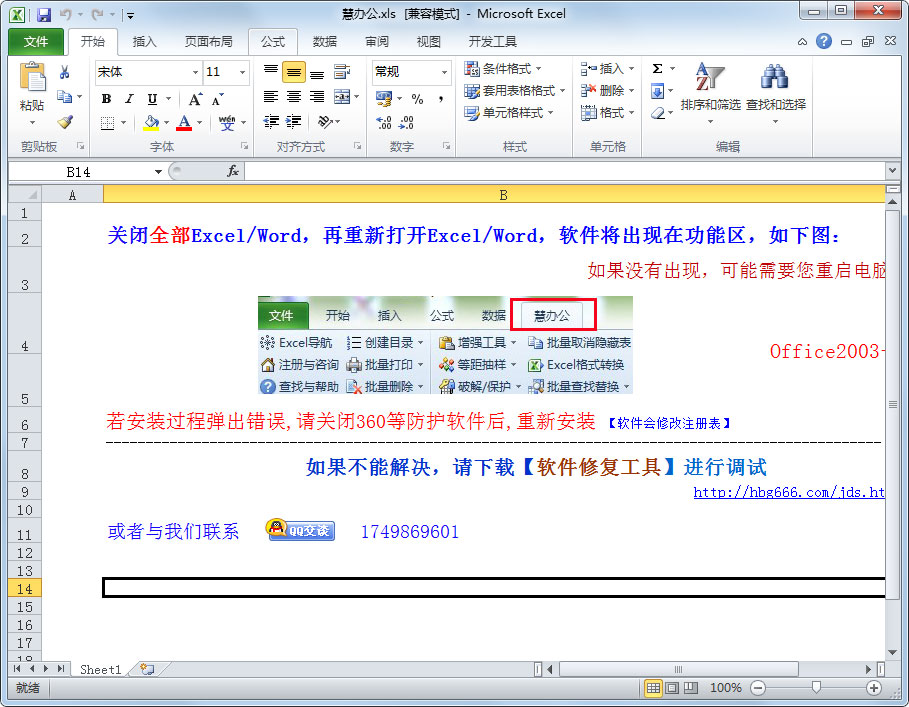Save workbook via quick access toolbar
909x707 pixels.
pyautogui.click(x=44, y=15)
